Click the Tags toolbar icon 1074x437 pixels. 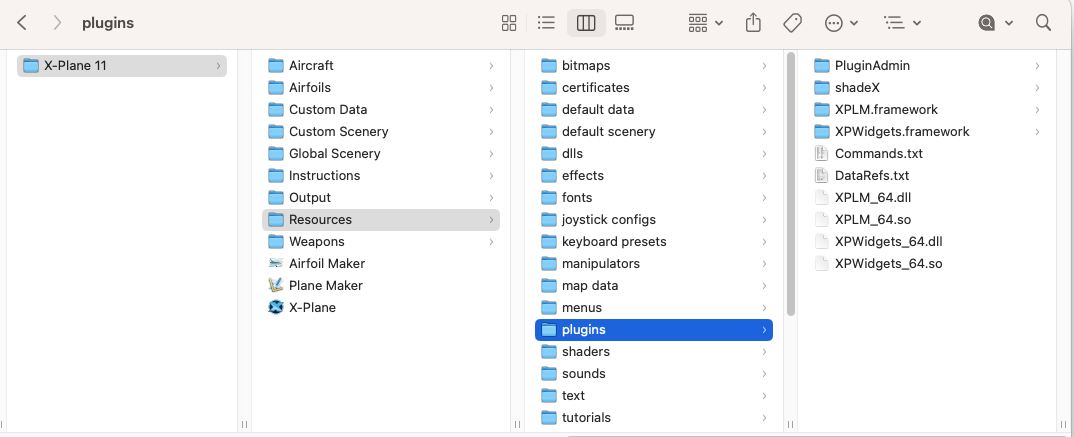coord(792,23)
